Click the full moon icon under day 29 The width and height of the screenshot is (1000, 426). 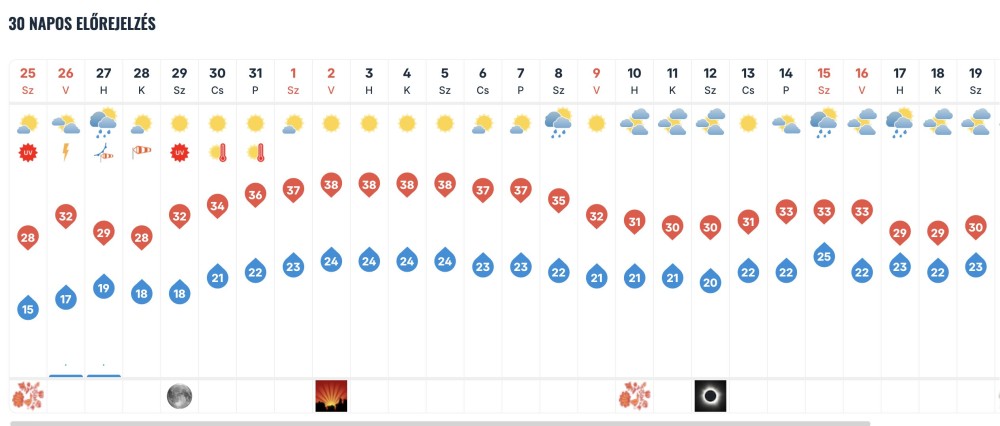179,396
